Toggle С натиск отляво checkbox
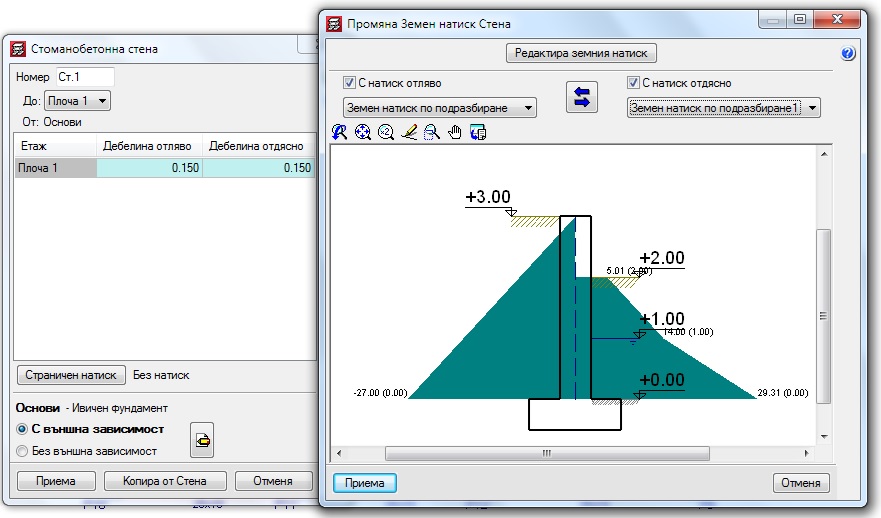 coord(349,83)
